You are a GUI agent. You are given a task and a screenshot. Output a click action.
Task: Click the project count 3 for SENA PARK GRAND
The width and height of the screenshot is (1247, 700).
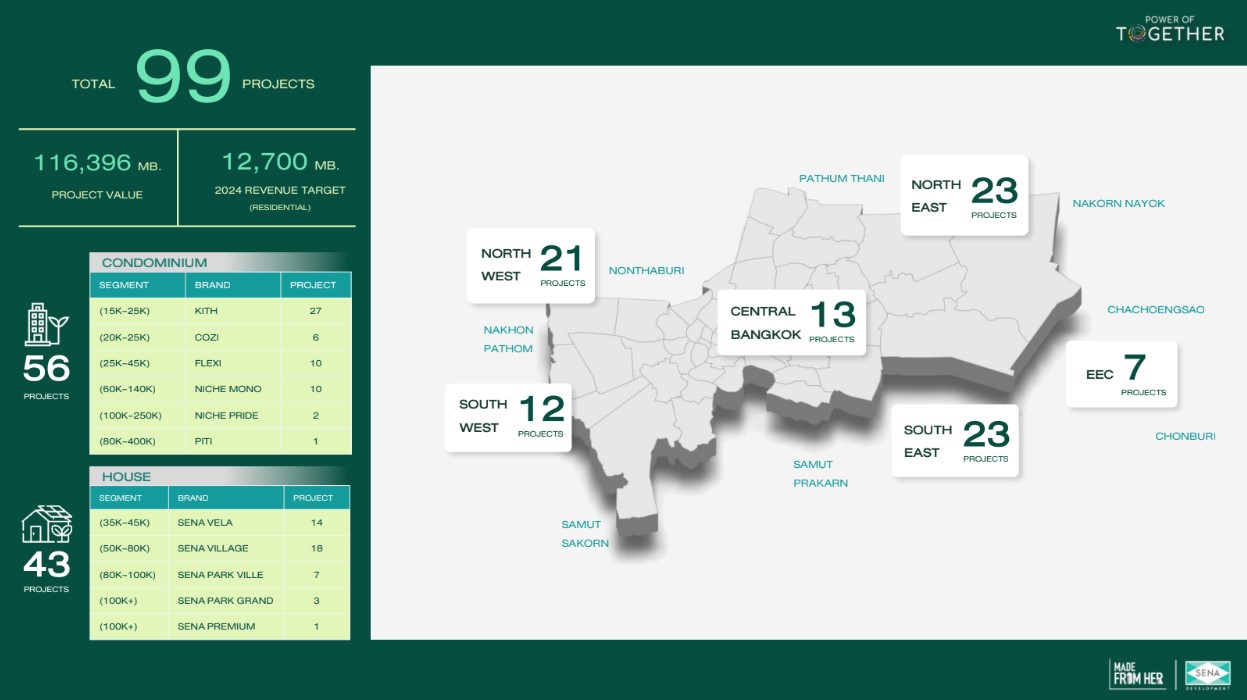coord(317,601)
